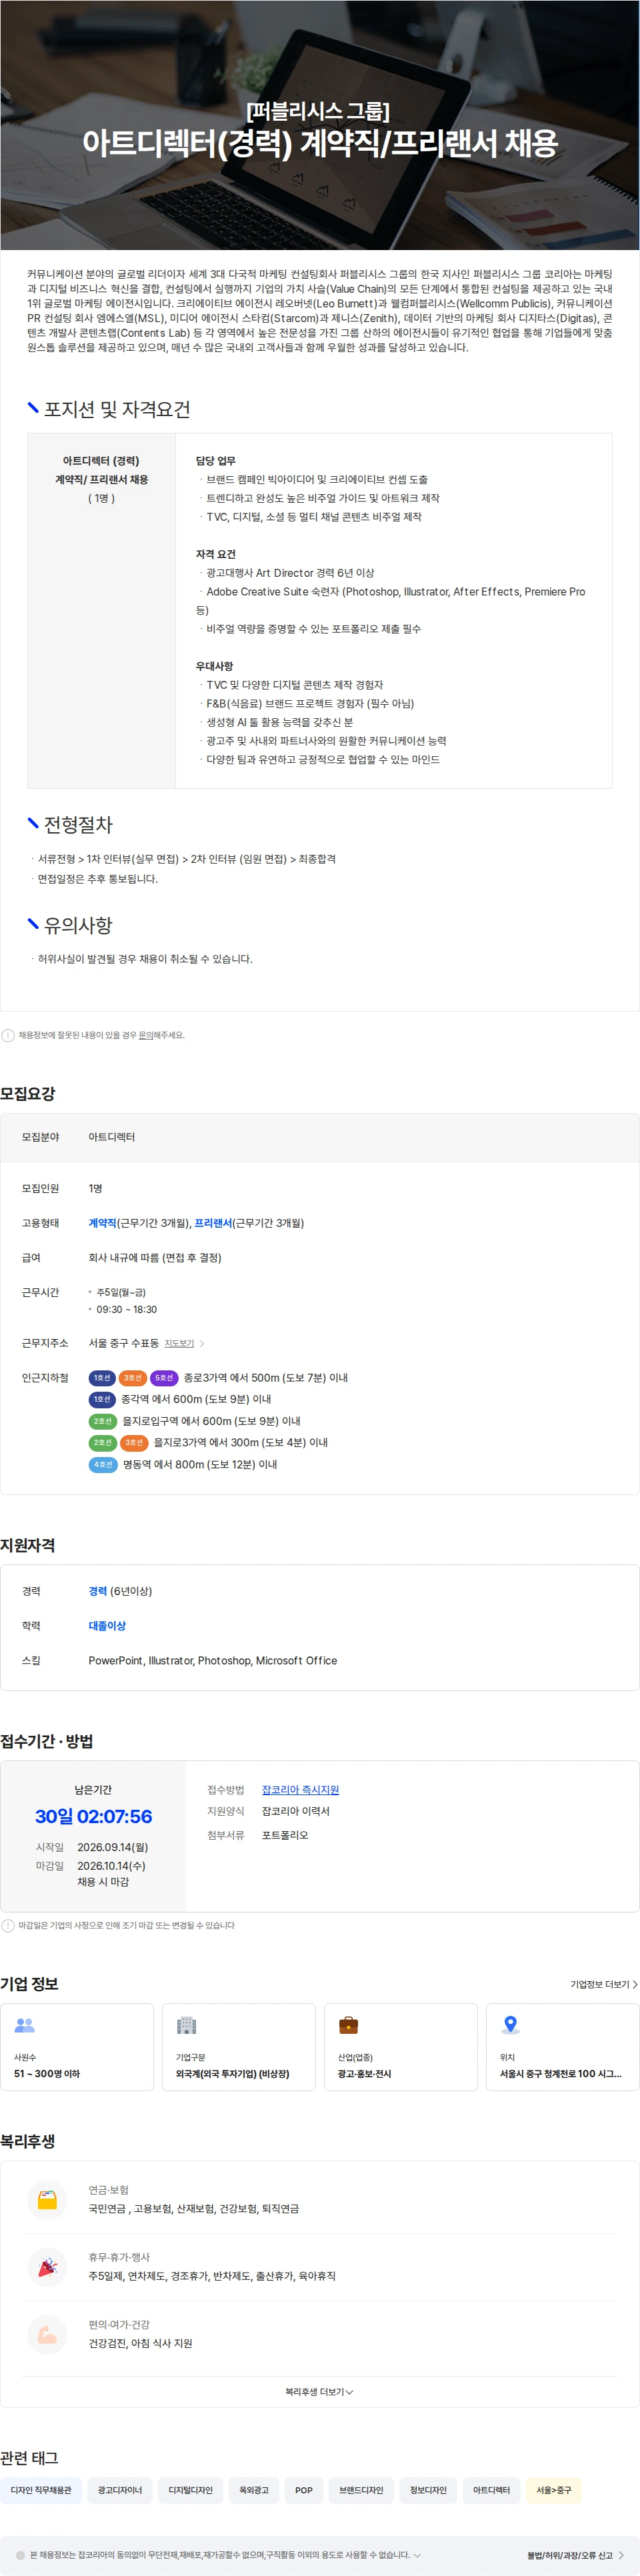Click the 연금·보험 benefits icon
This screenshot has height=2576, width=640.
47,2199
